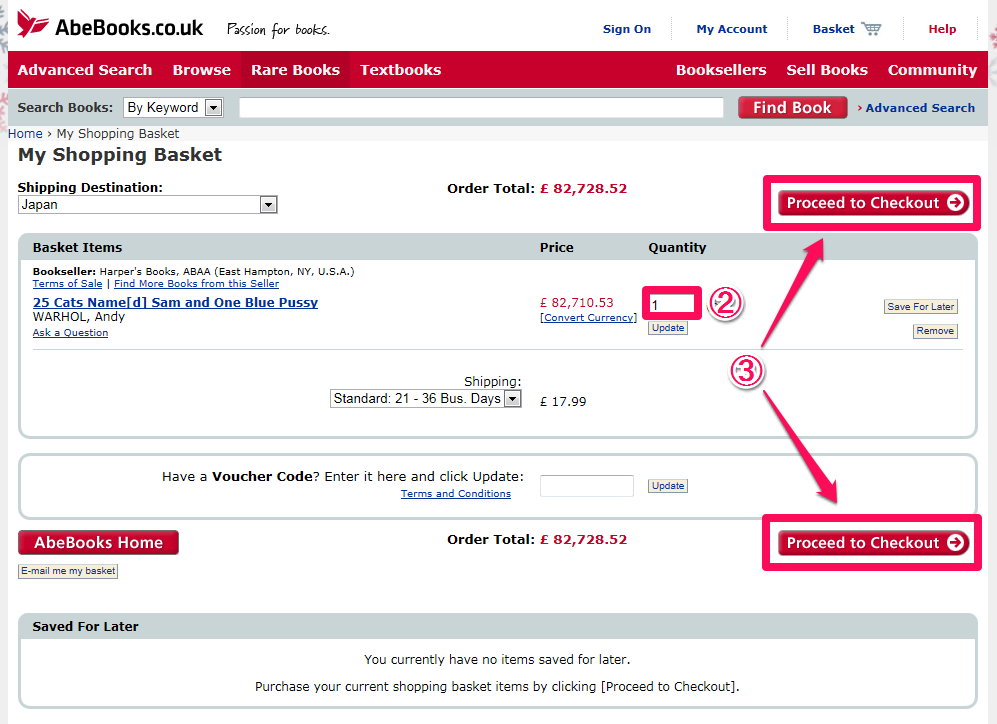
Task: Click the Sign On link
Action: click(627, 29)
